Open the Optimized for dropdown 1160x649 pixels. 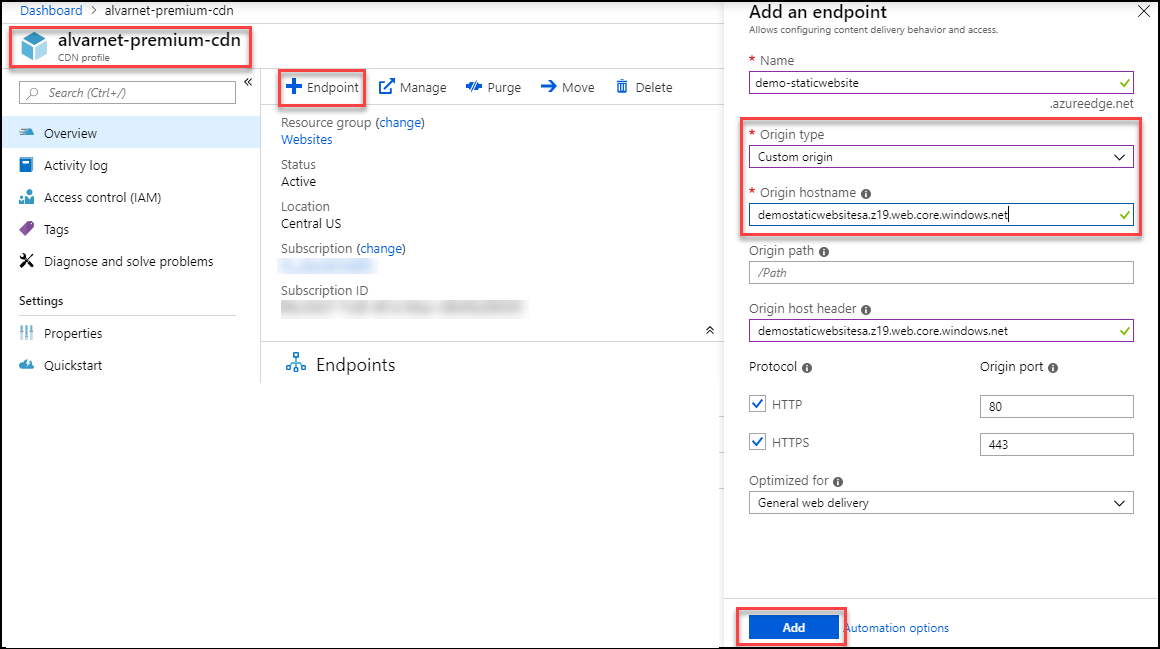tap(941, 502)
